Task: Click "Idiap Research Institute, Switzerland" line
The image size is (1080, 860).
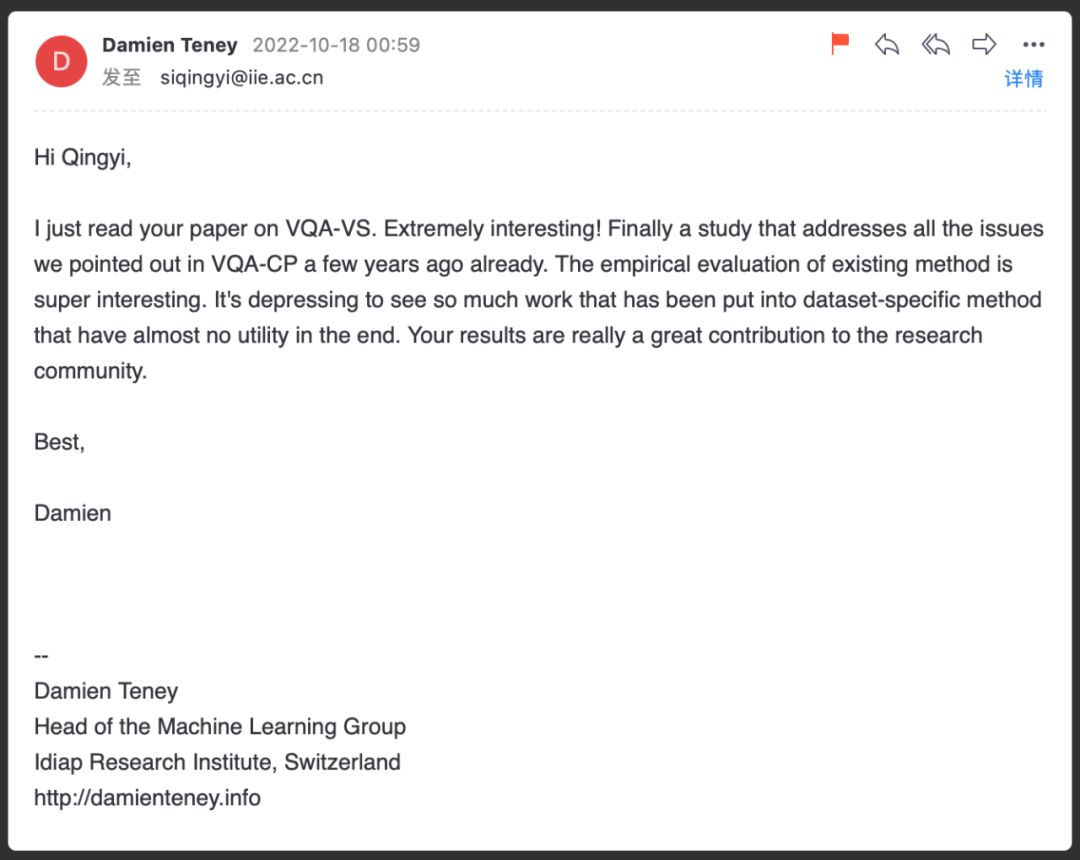Action: tap(217, 762)
